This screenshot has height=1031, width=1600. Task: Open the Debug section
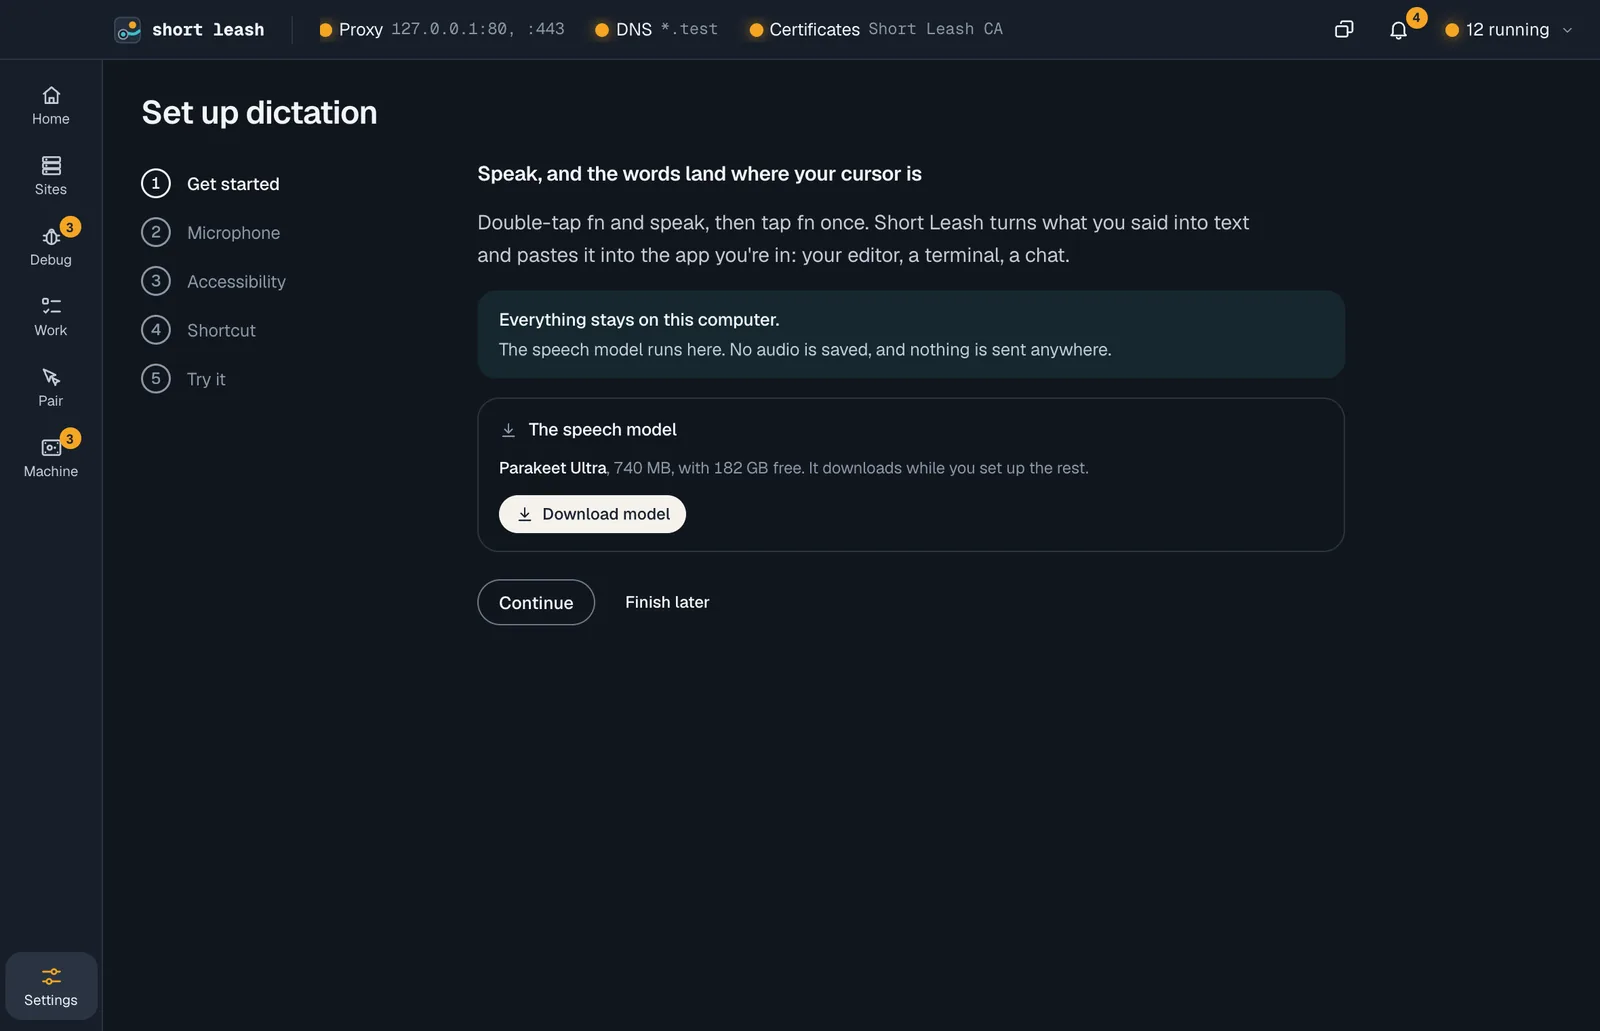(x=51, y=247)
